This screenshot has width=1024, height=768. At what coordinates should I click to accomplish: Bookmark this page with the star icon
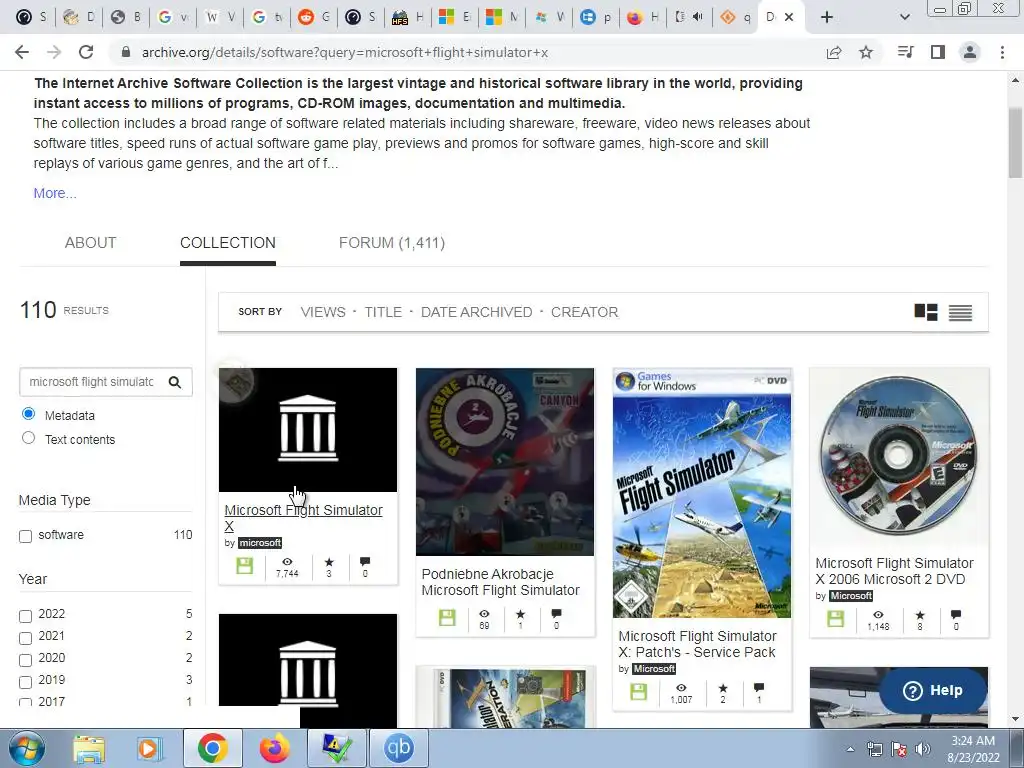[x=866, y=52]
